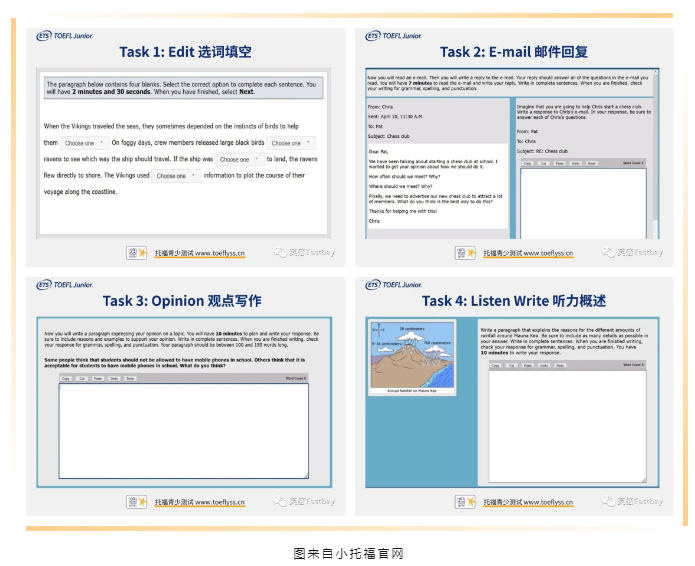Viewport: 695px width, 566px height.
Task: Click the star logo icon under Task 1
Action: click(x=137, y=253)
